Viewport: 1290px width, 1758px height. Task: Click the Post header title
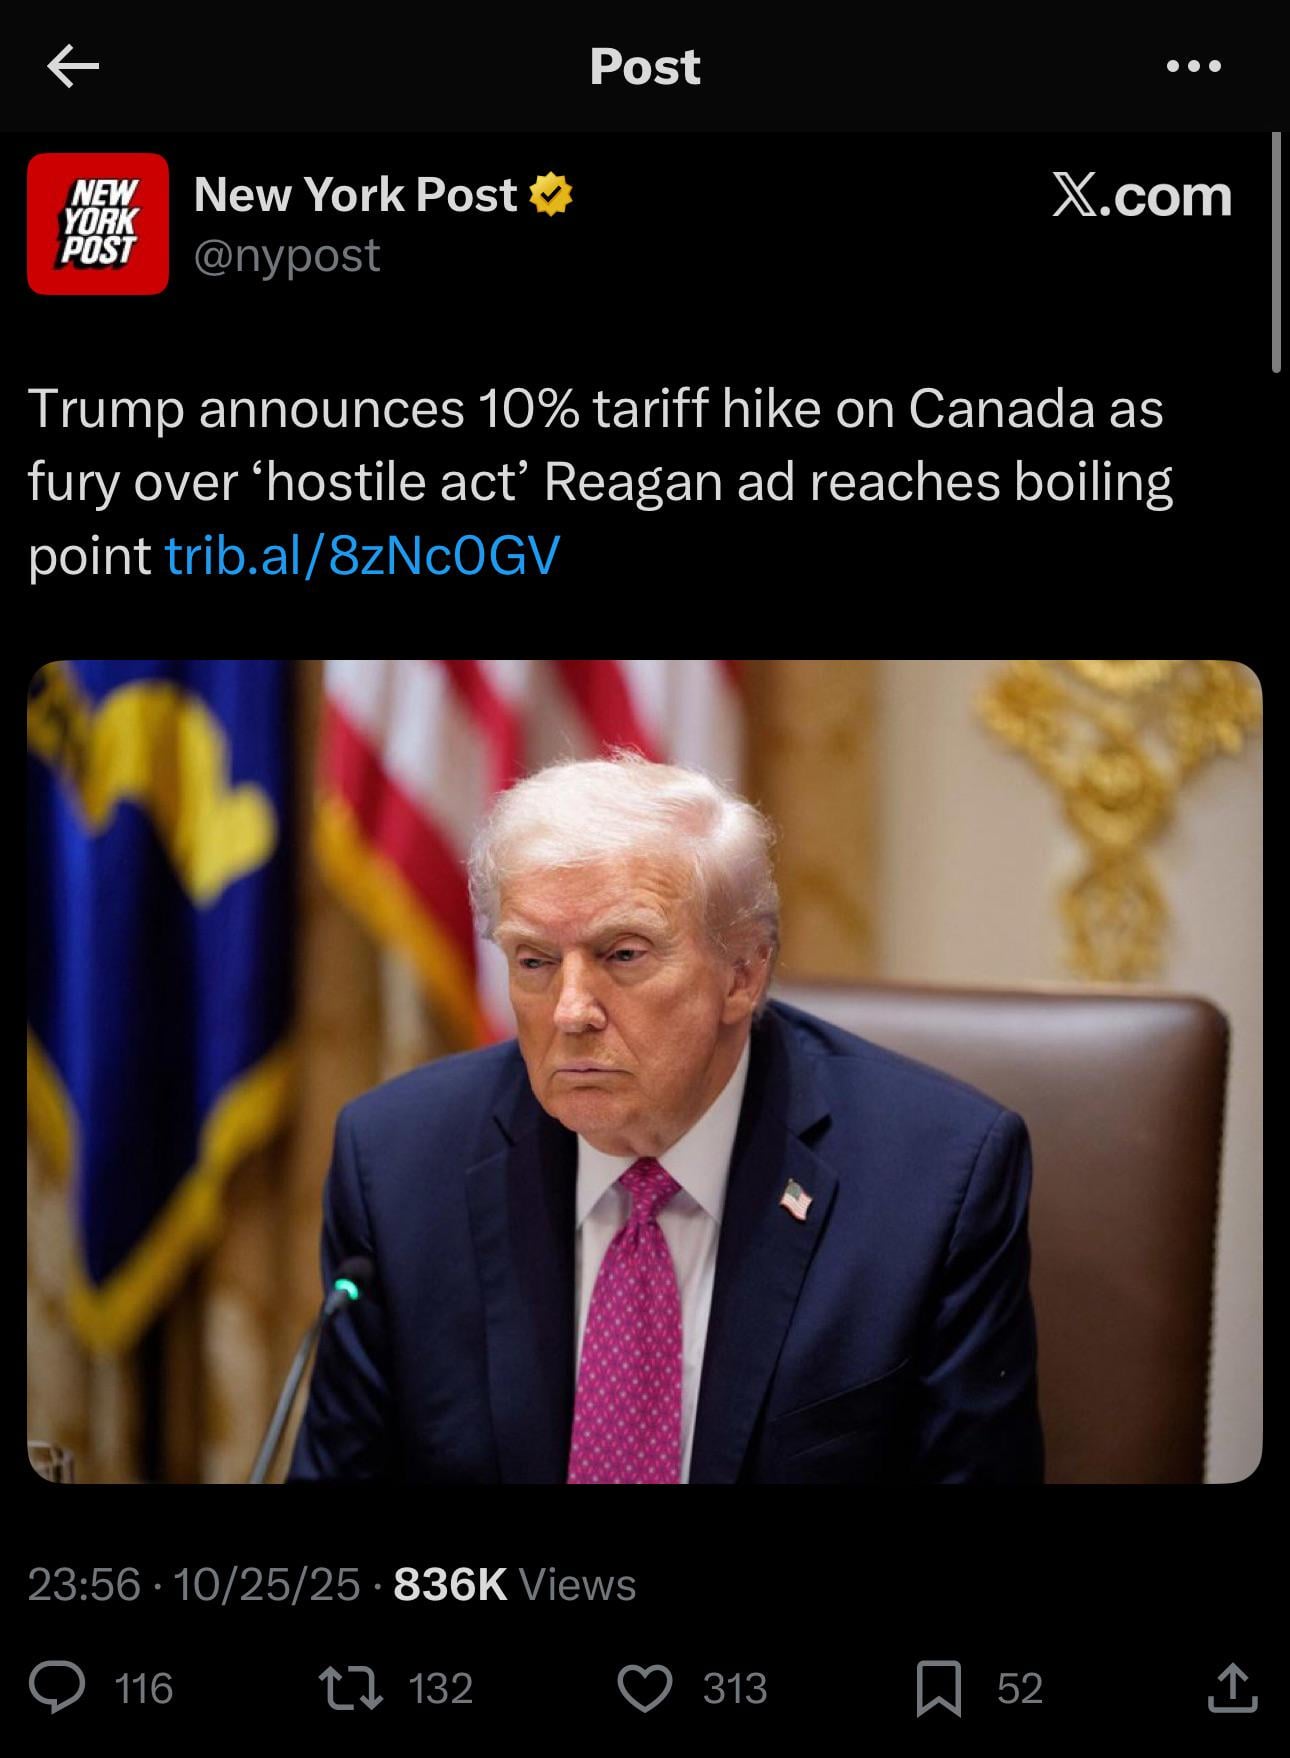[x=645, y=67]
